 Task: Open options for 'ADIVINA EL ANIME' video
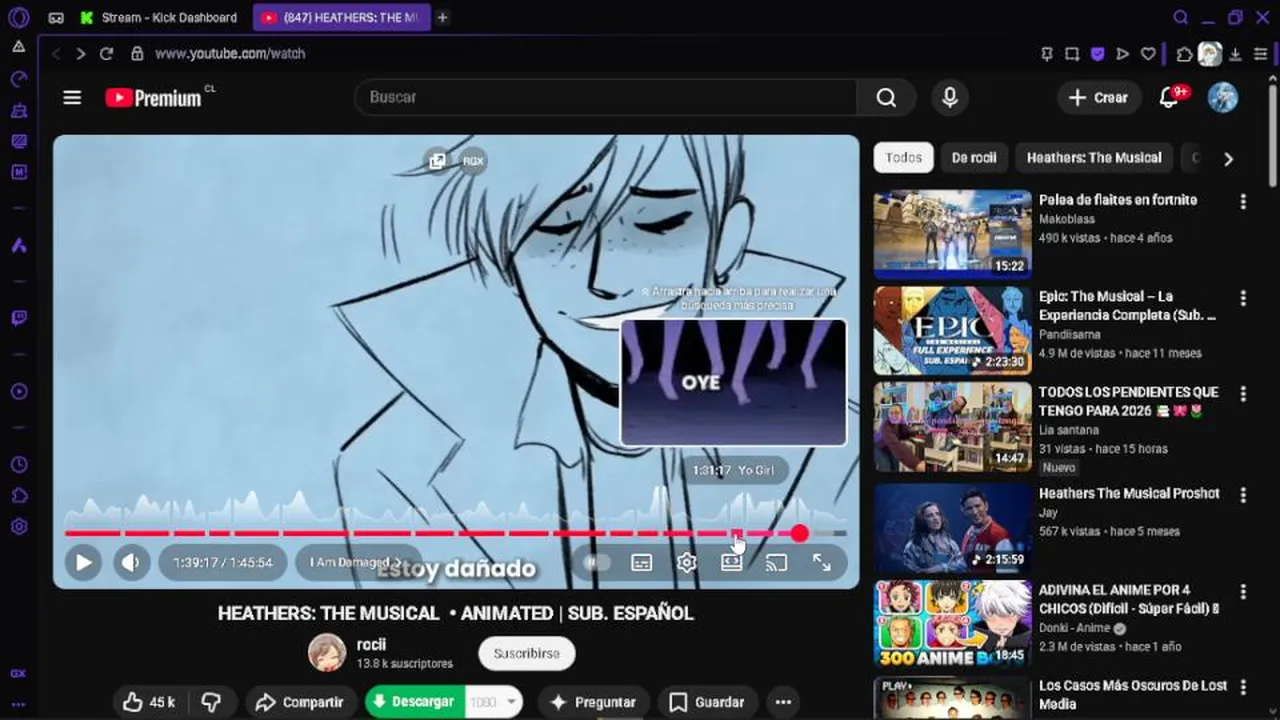[1243, 592]
